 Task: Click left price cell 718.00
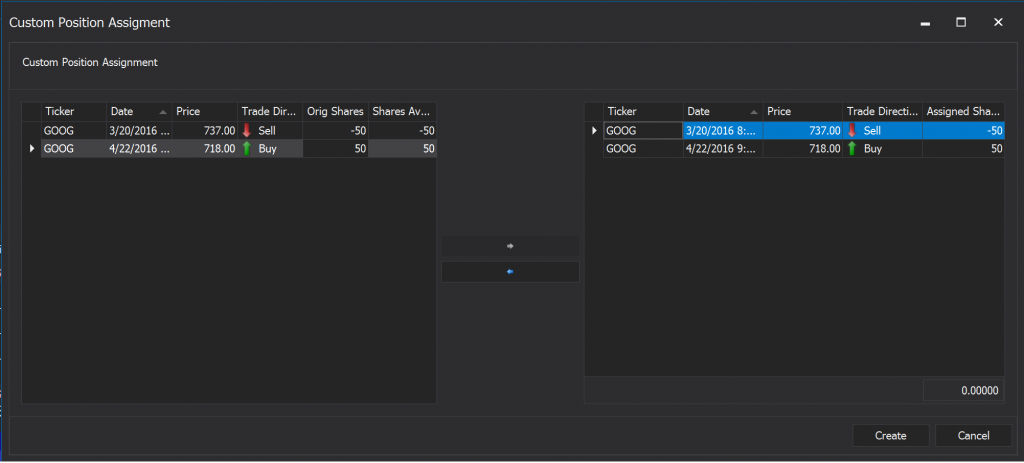[204, 149]
